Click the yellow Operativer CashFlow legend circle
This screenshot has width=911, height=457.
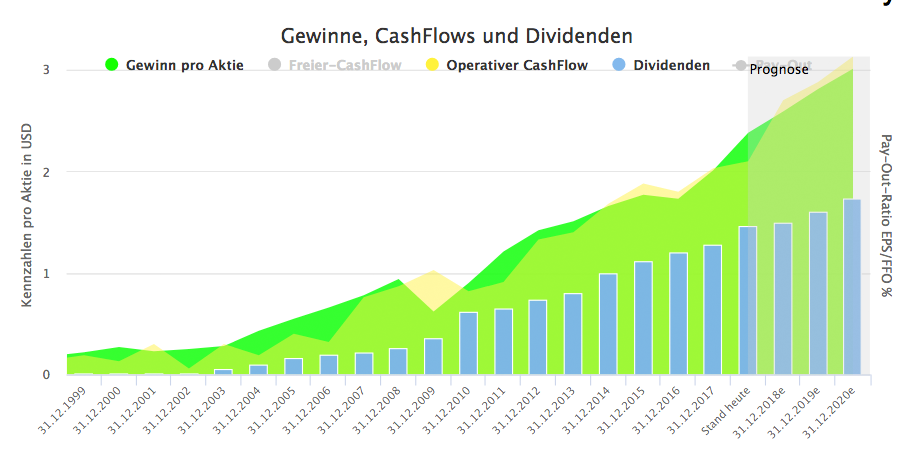[432, 66]
